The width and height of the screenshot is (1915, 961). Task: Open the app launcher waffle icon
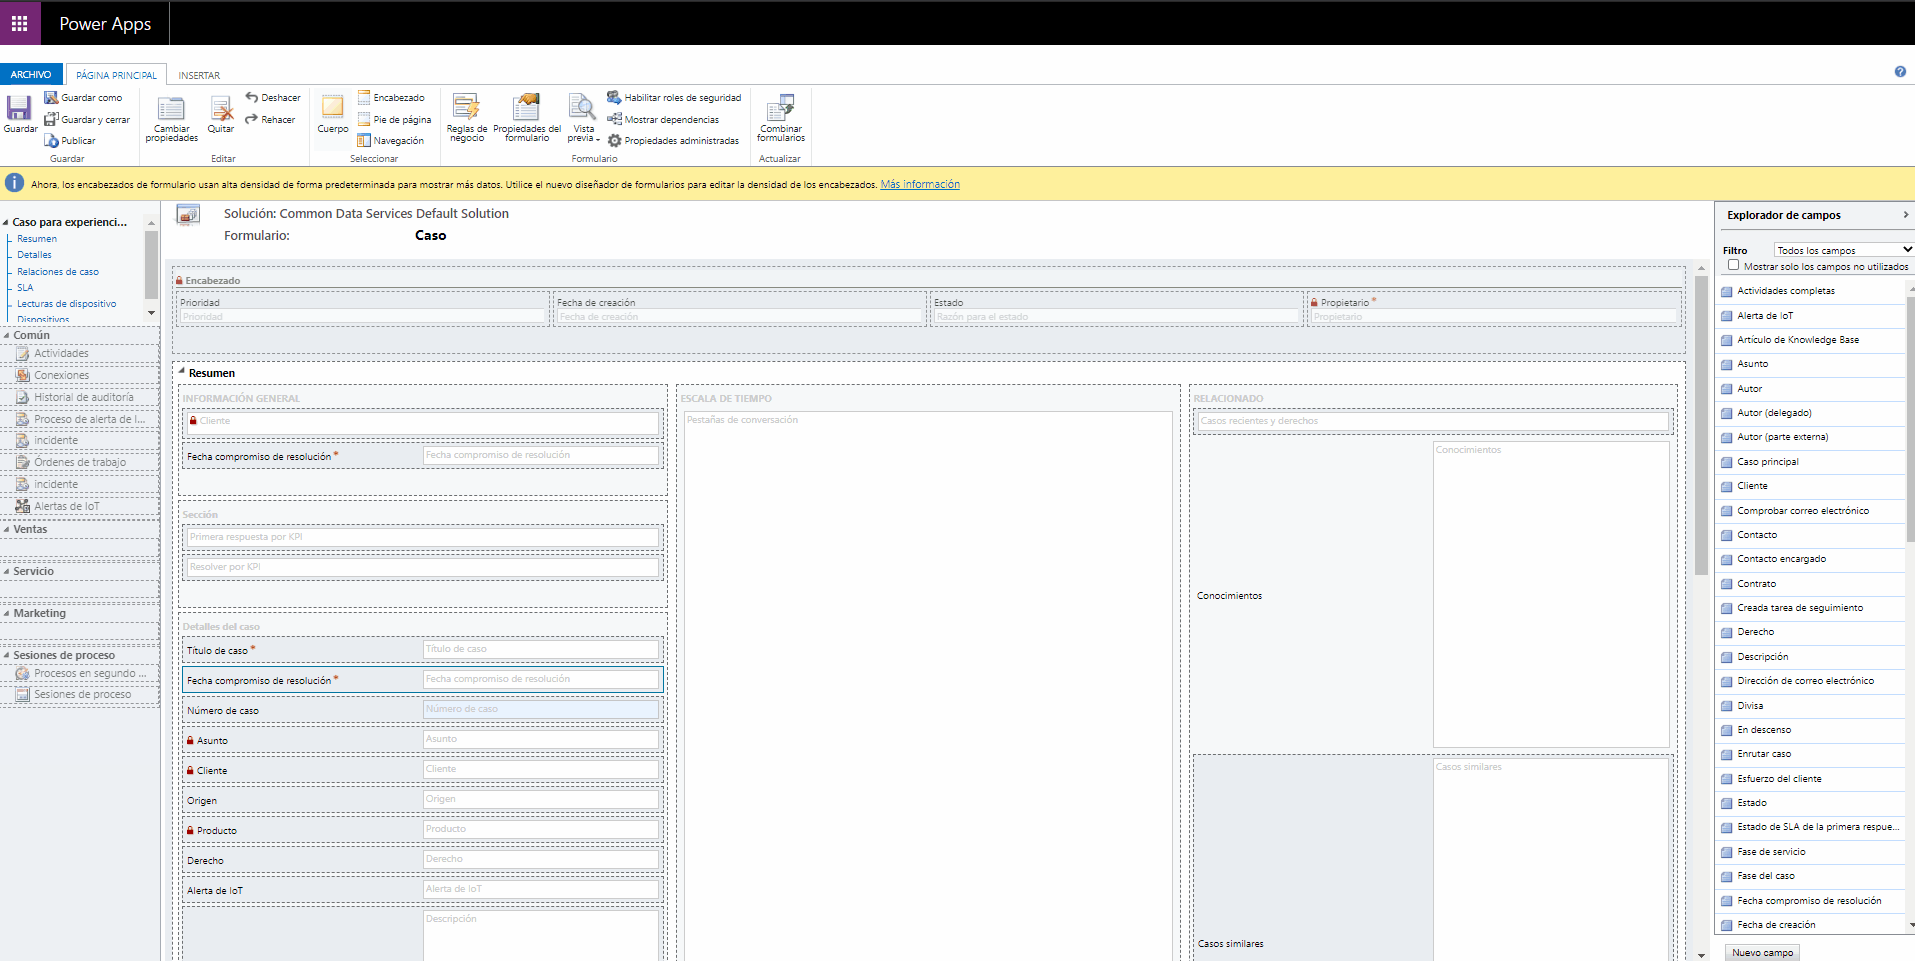click(20, 23)
